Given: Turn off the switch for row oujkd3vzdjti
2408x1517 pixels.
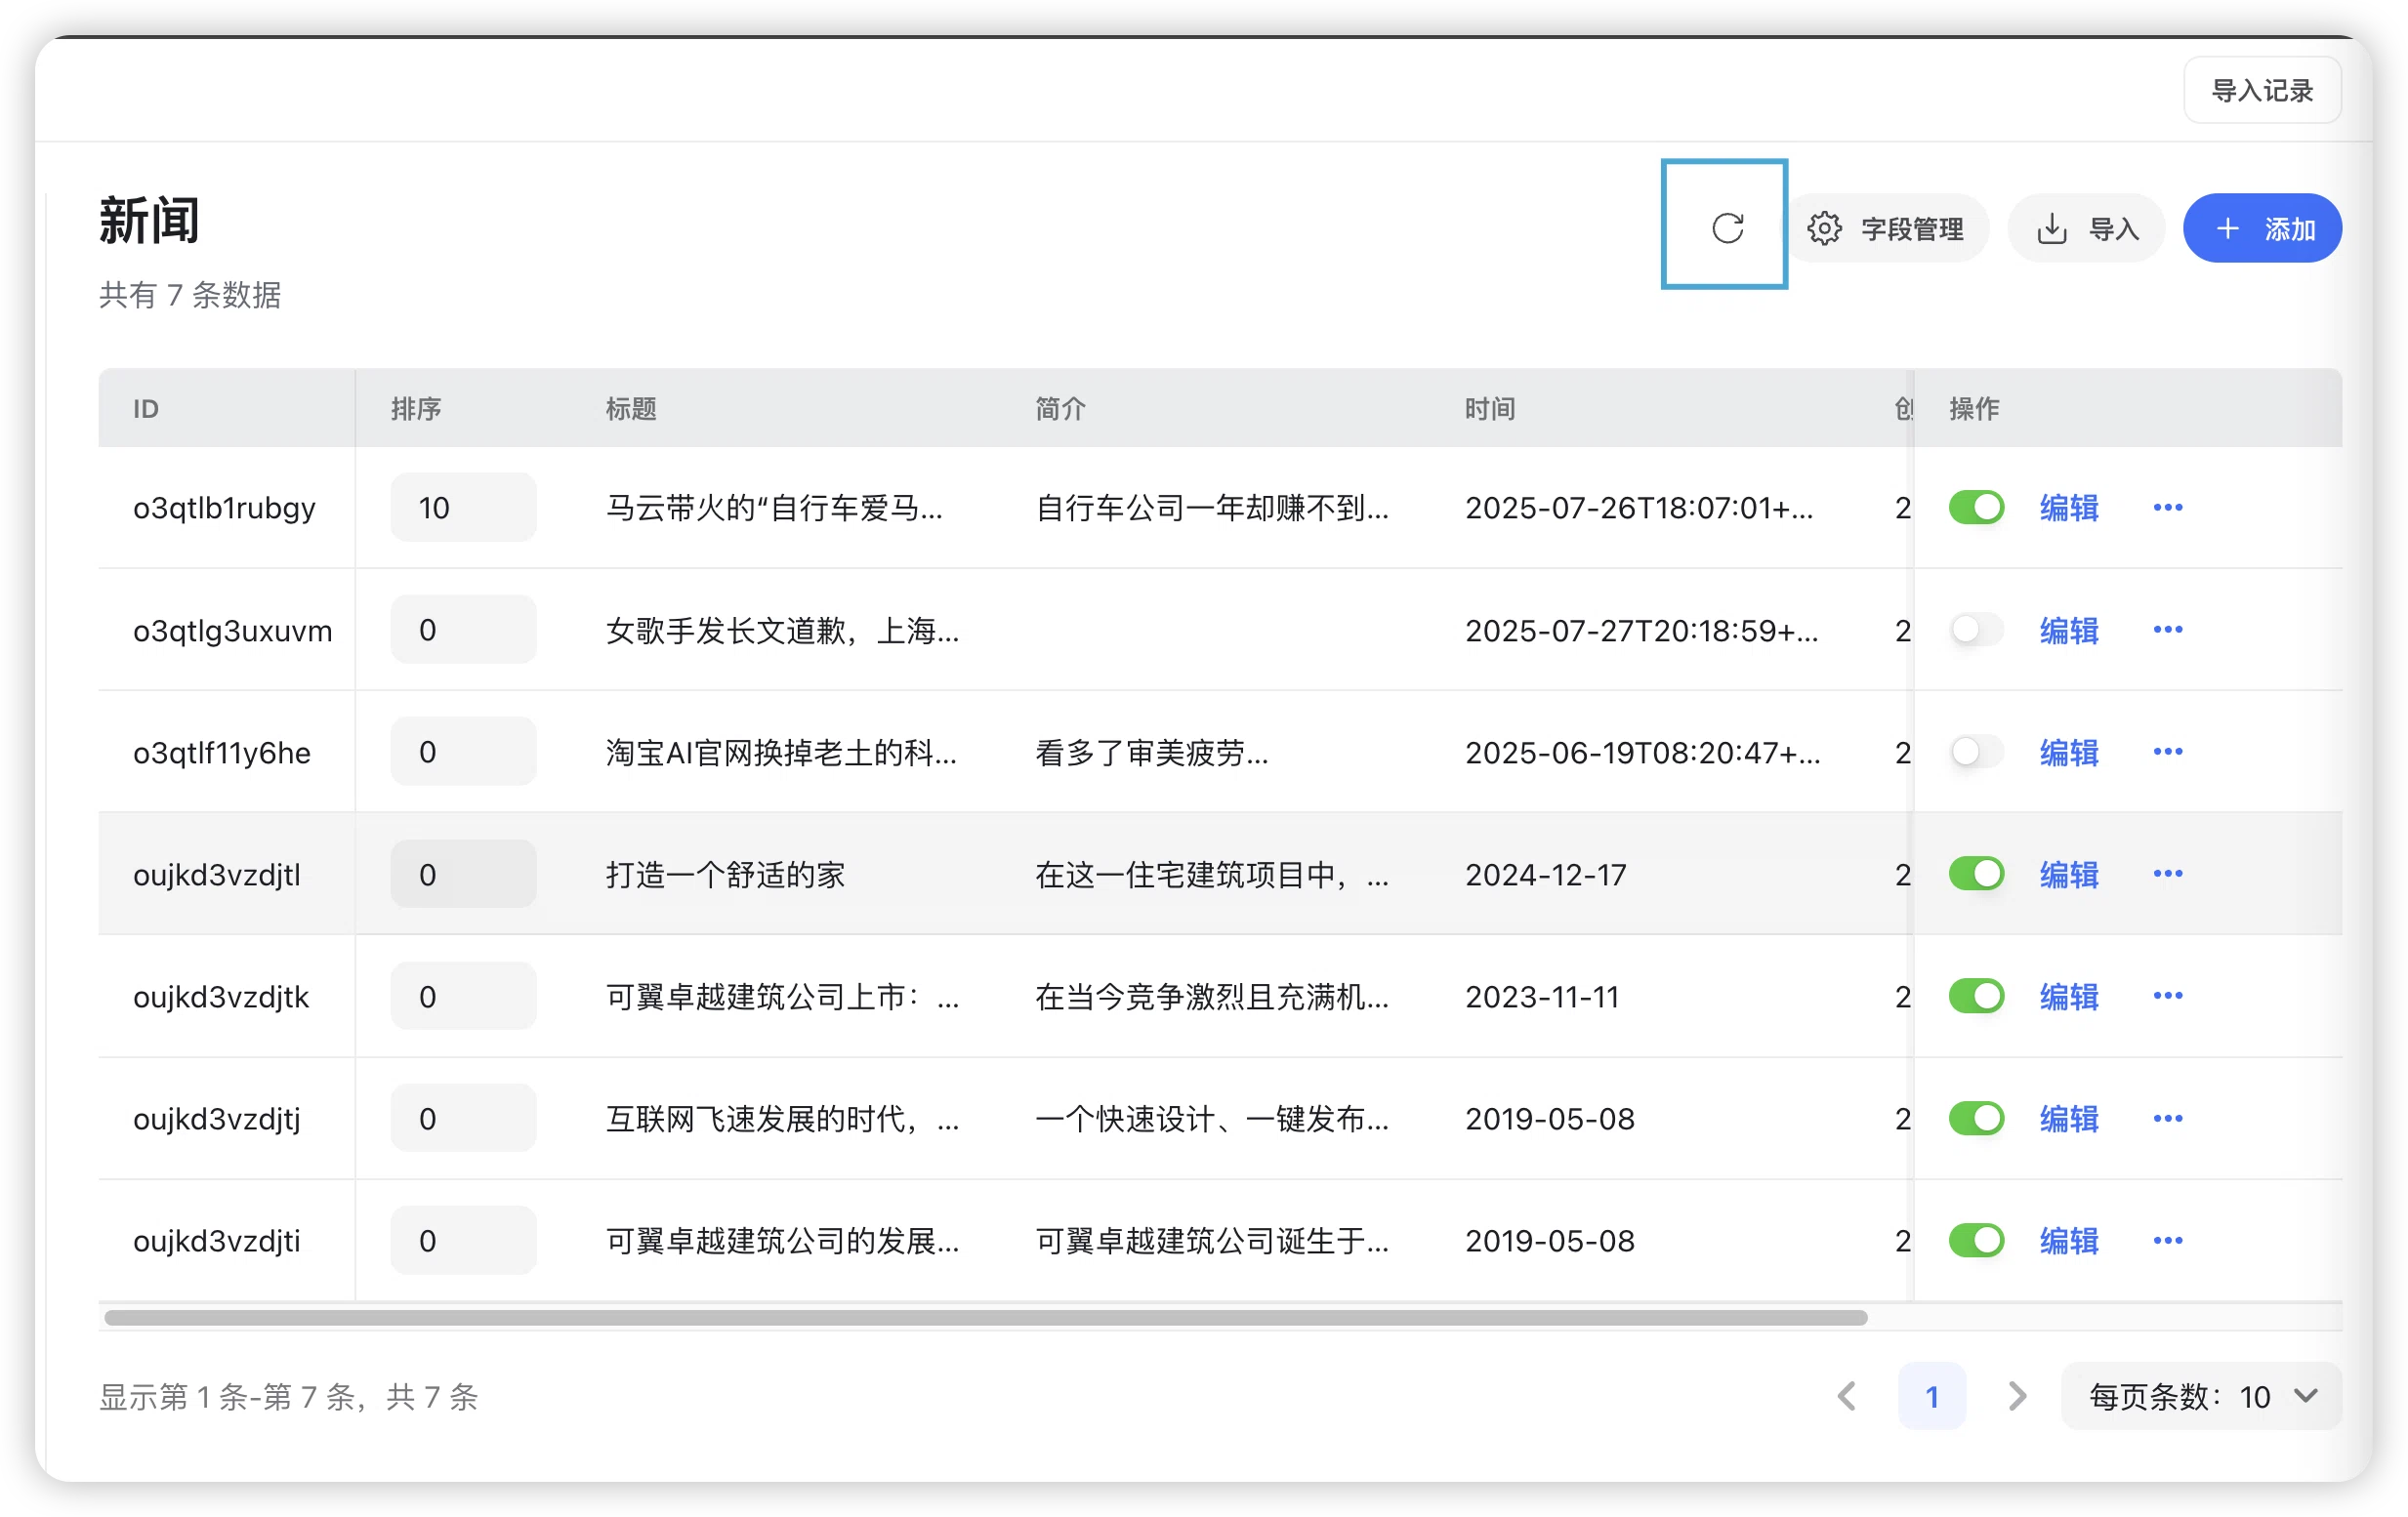Looking at the screenshot, I should click(1976, 1240).
